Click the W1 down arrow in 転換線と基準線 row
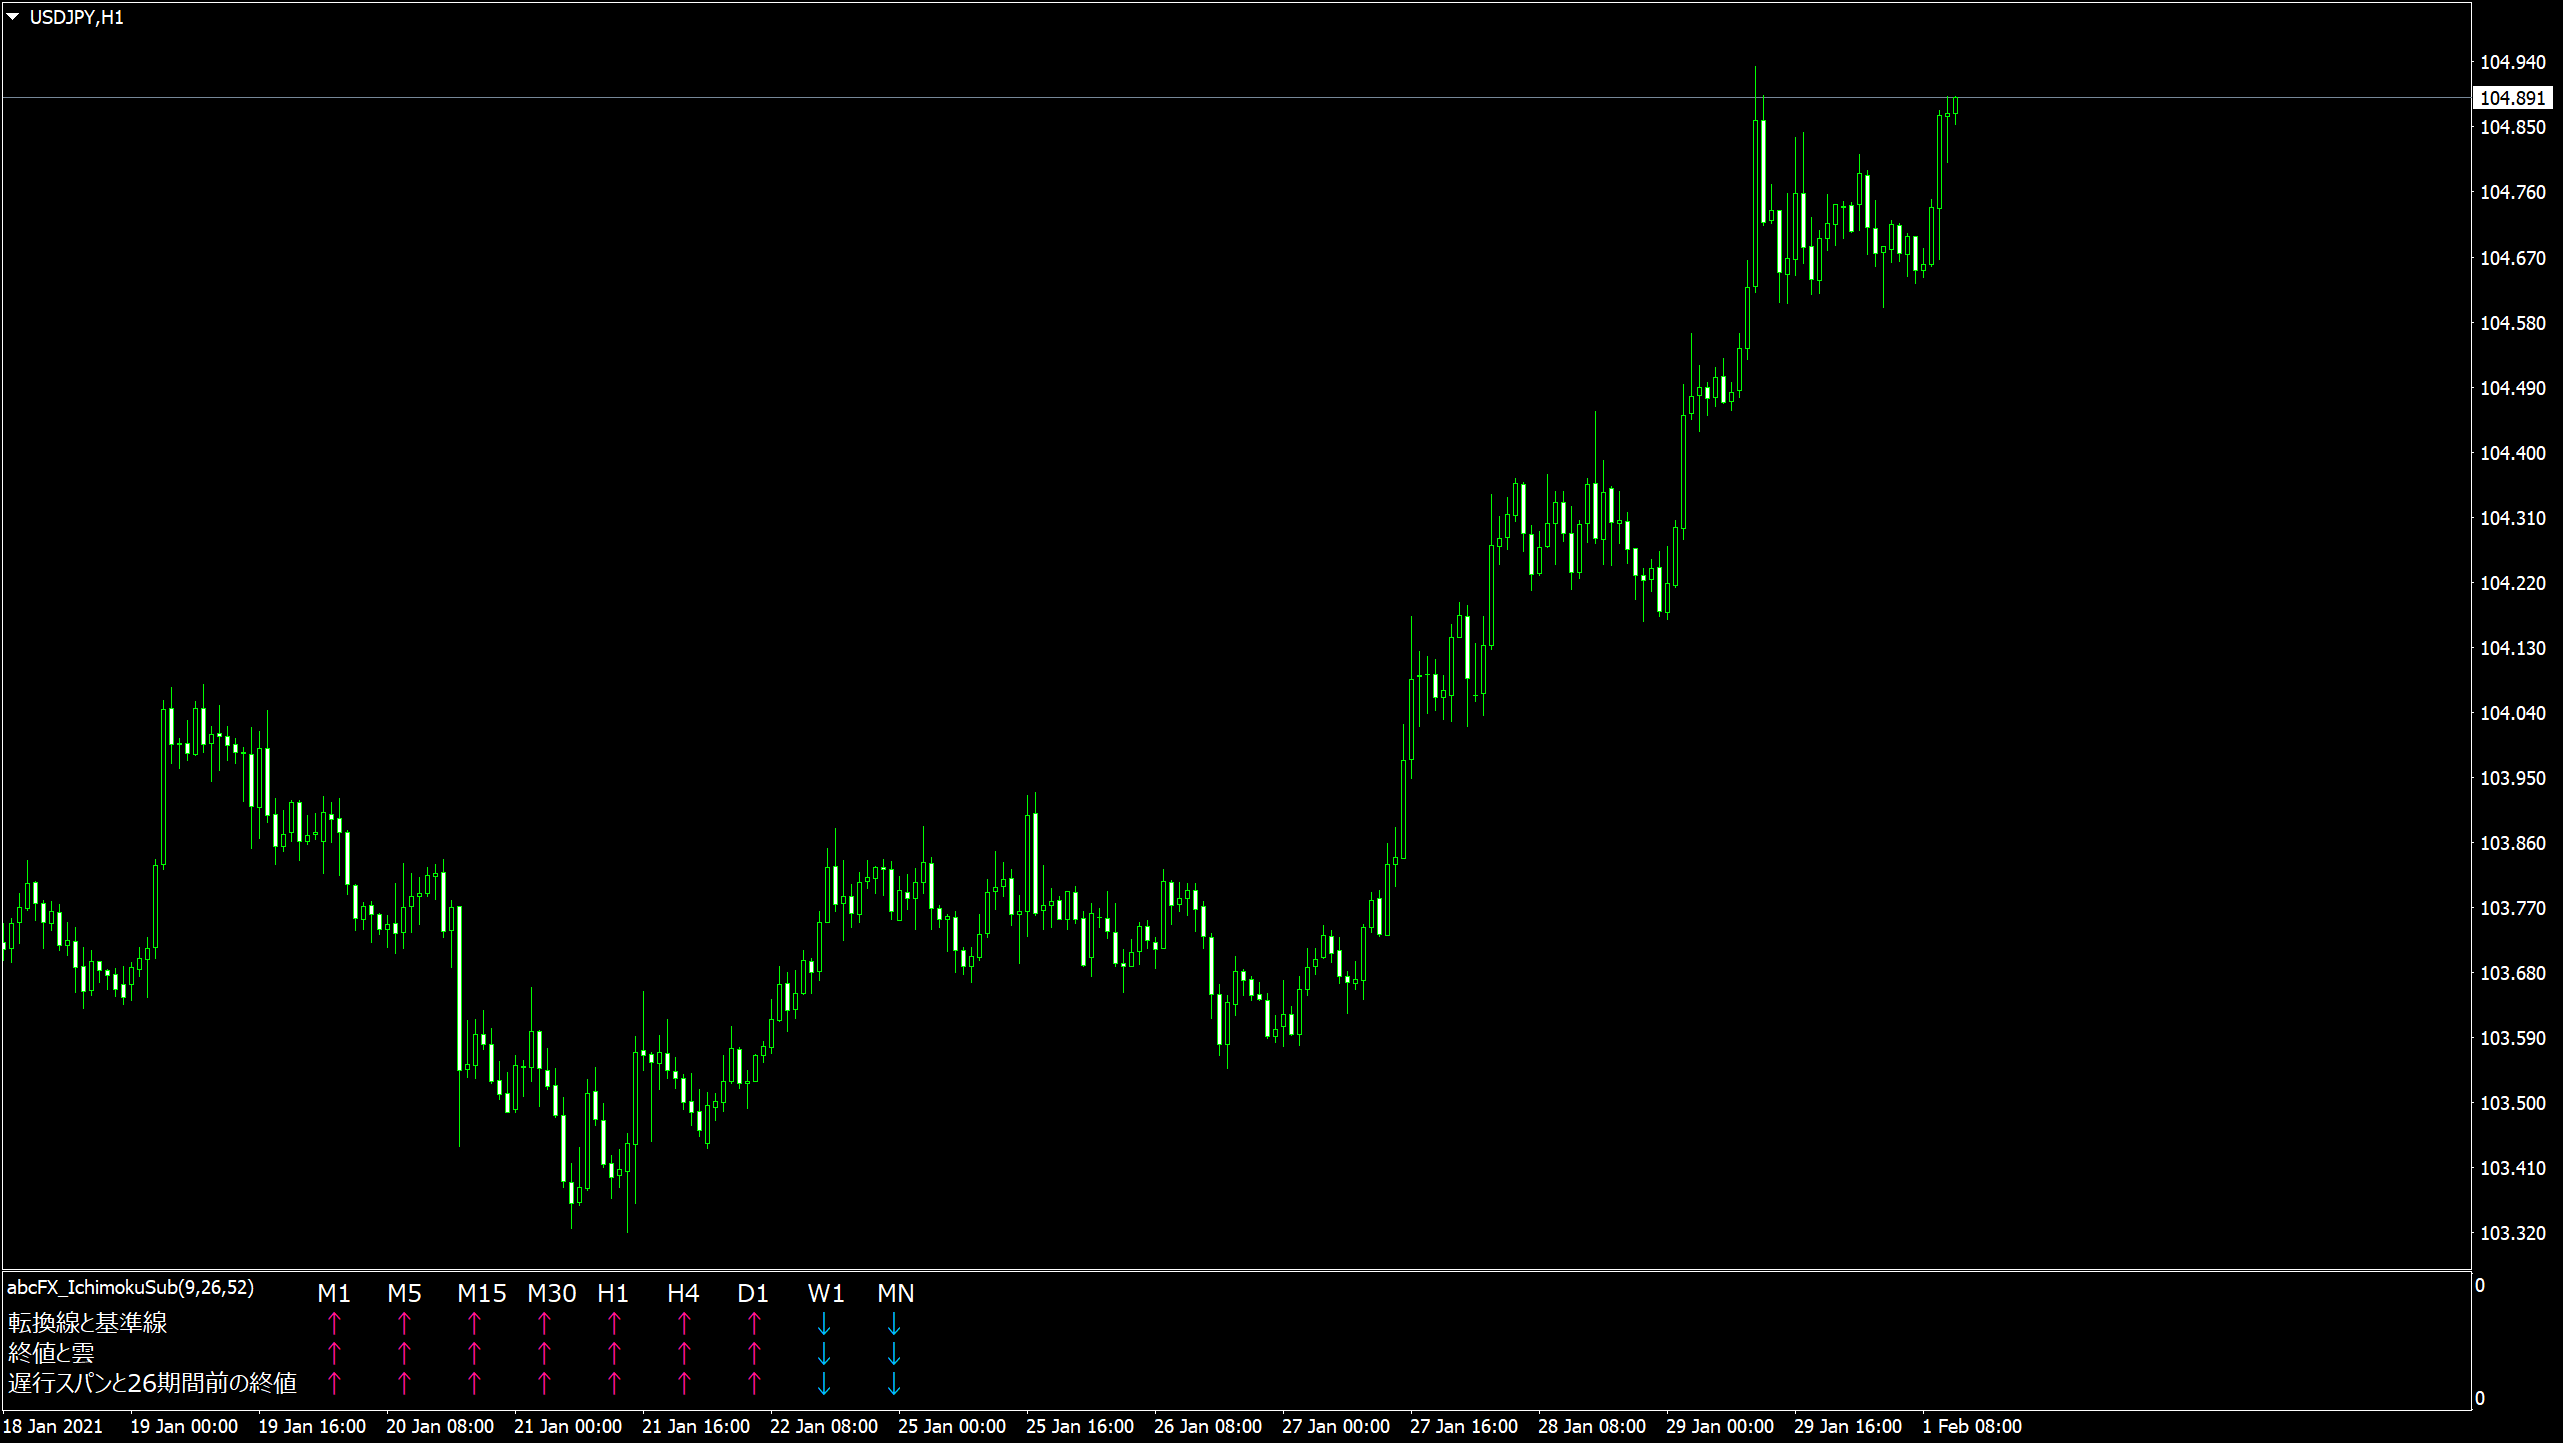 pyautogui.click(x=825, y=1324)
